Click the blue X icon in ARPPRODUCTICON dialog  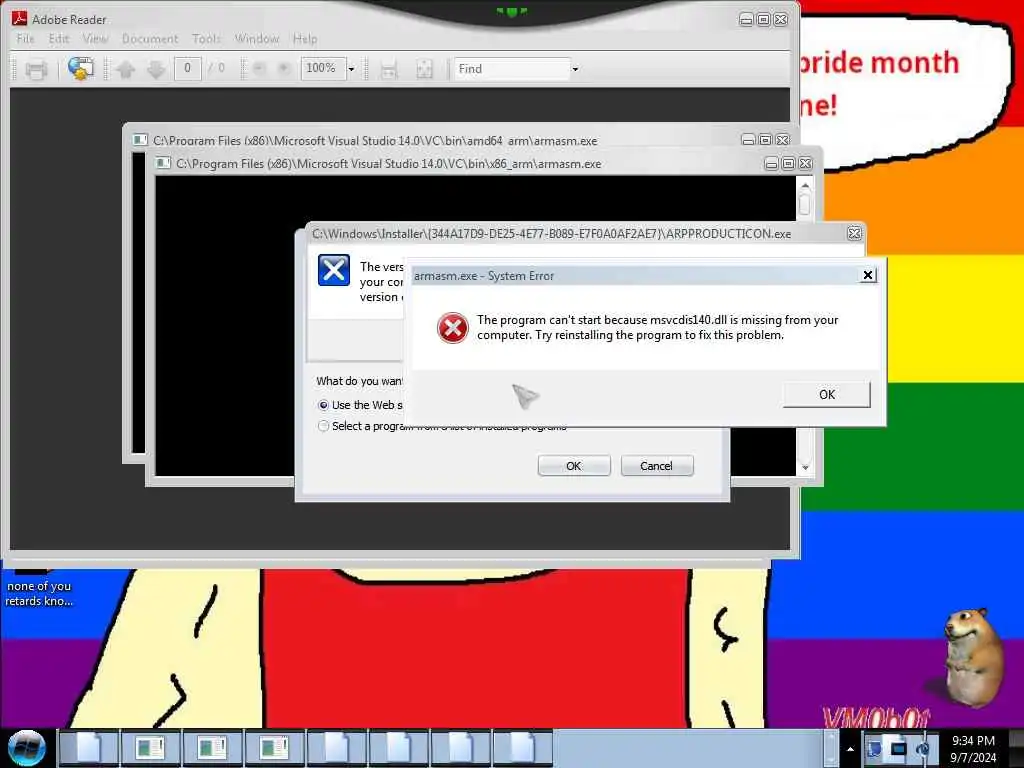click(334, 270)
